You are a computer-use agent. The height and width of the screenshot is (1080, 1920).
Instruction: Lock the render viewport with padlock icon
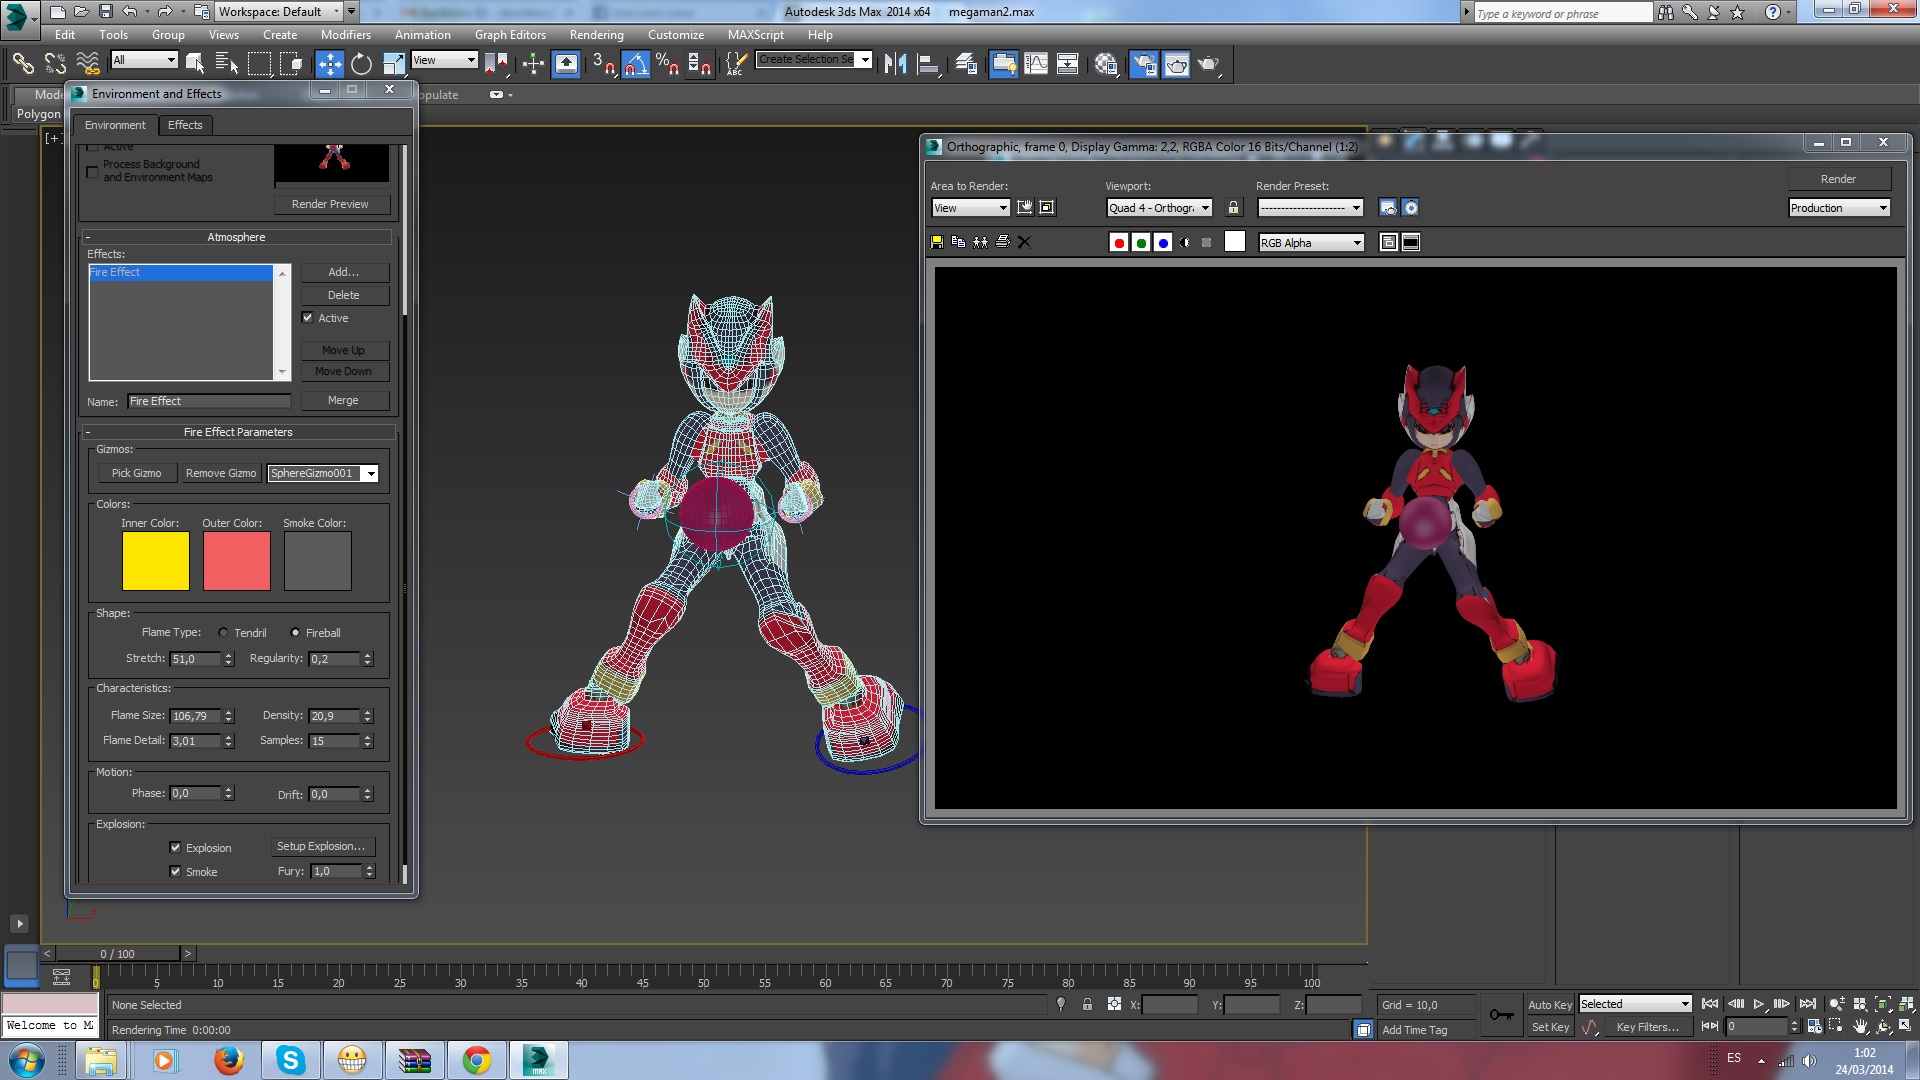coord(1233,208)
